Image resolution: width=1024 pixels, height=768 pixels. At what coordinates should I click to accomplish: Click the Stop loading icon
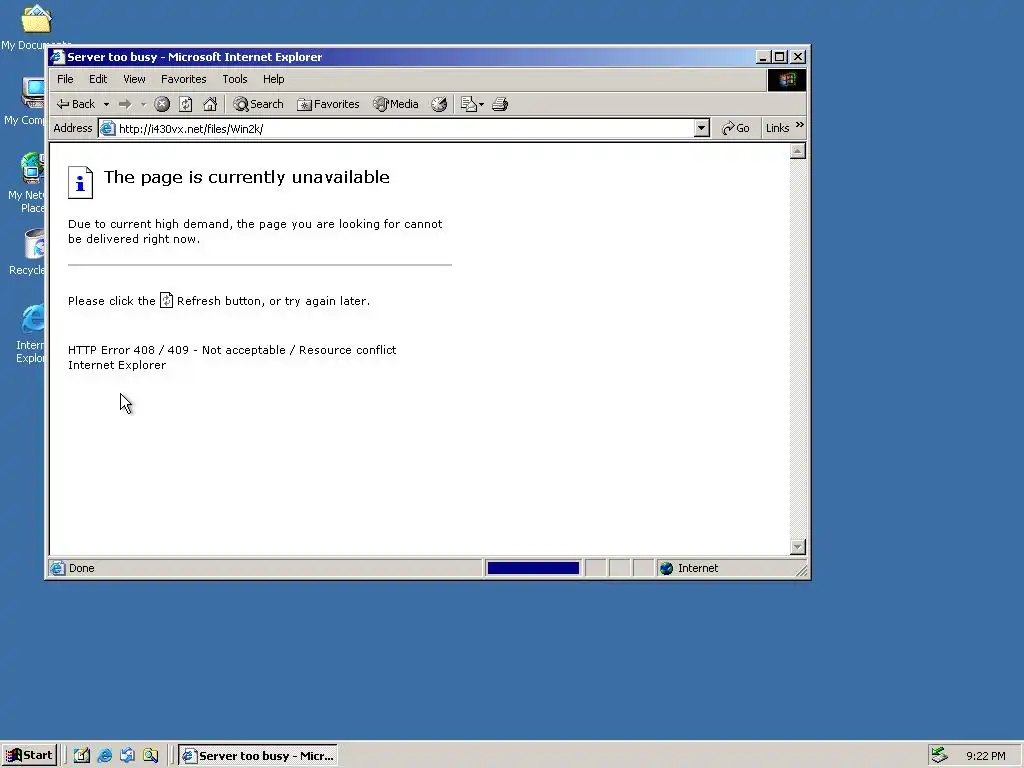click(162, 104)
